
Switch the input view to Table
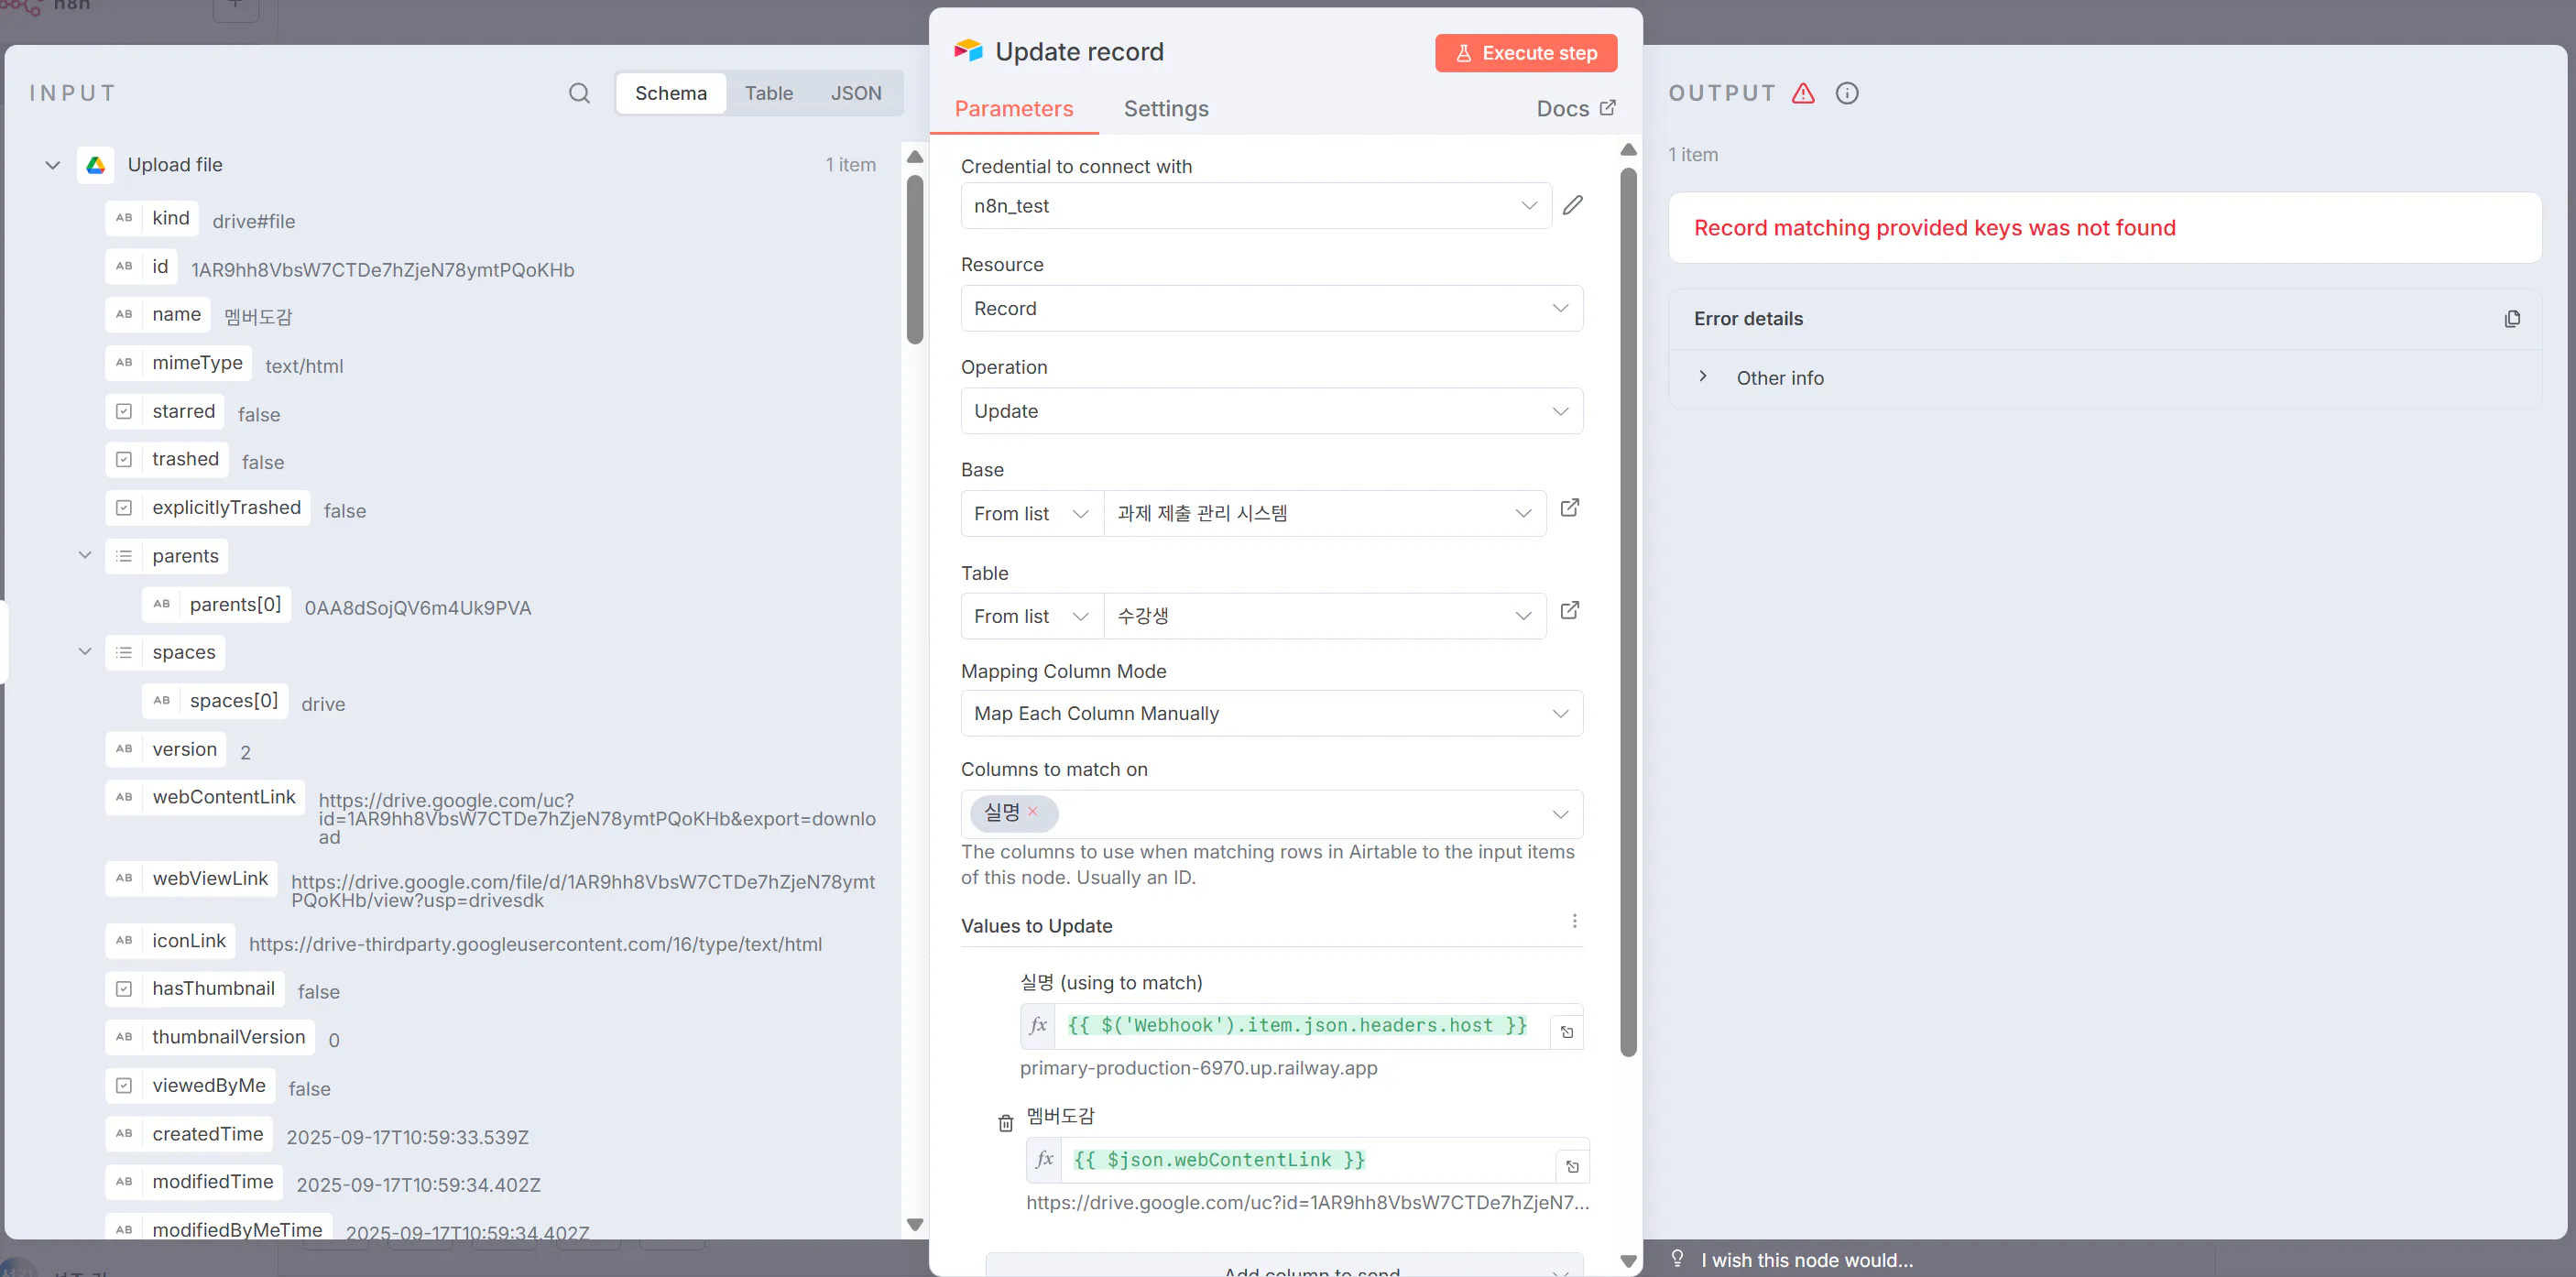(x=768, y=93)
